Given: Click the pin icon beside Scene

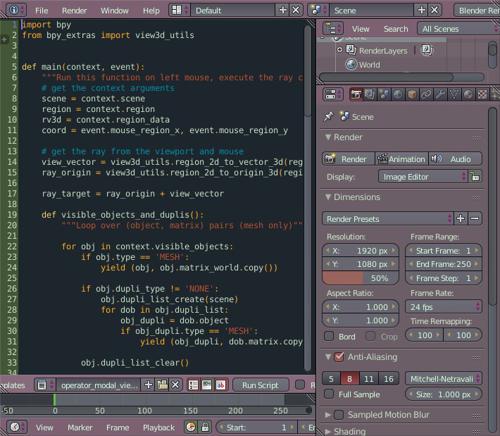Looking at the screenshot, I should (x=329, y=117).
